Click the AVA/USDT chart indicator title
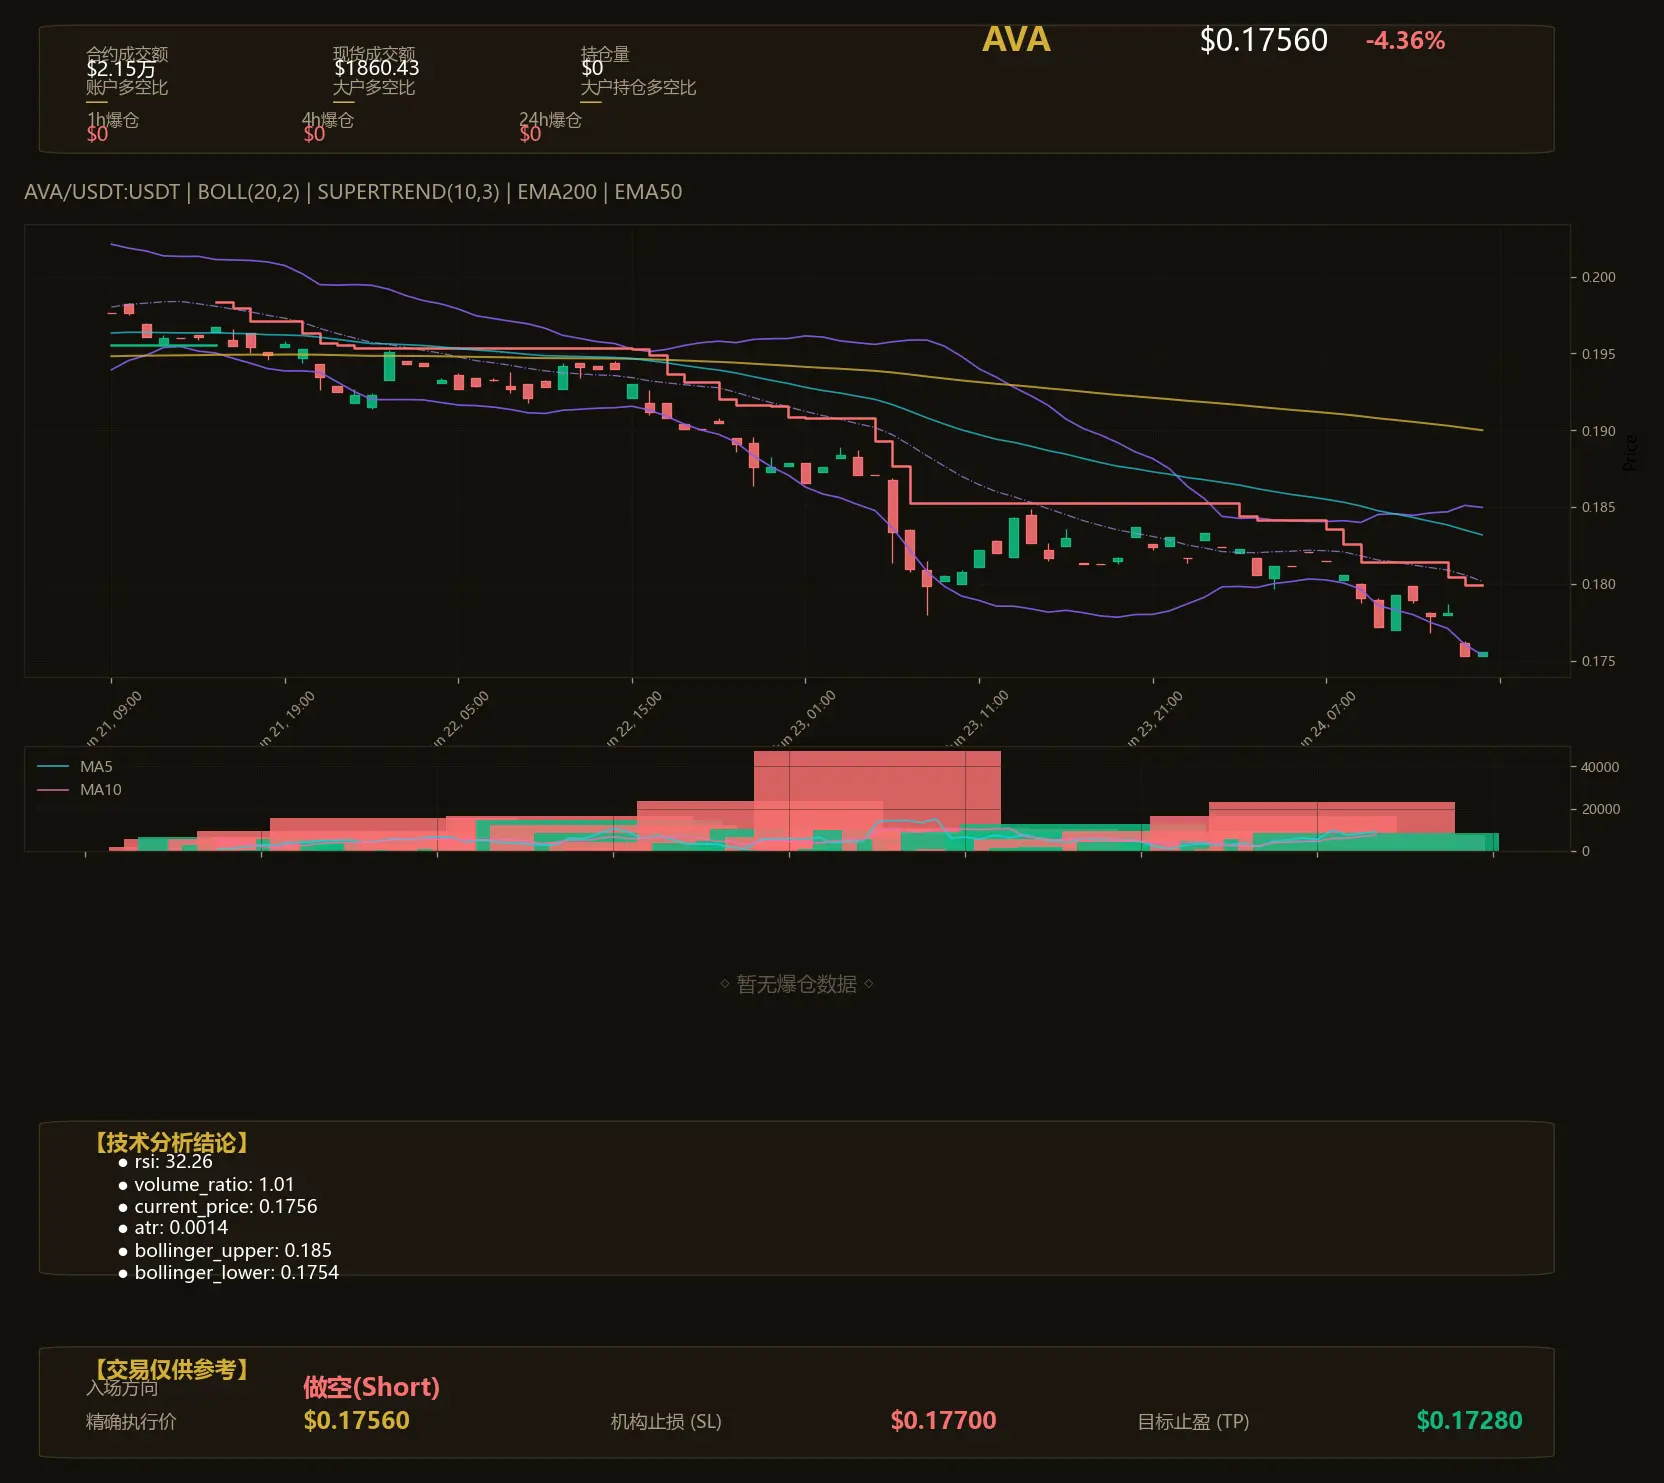Viewport: 1664px width, 1483px height. (x=353, y=192)
